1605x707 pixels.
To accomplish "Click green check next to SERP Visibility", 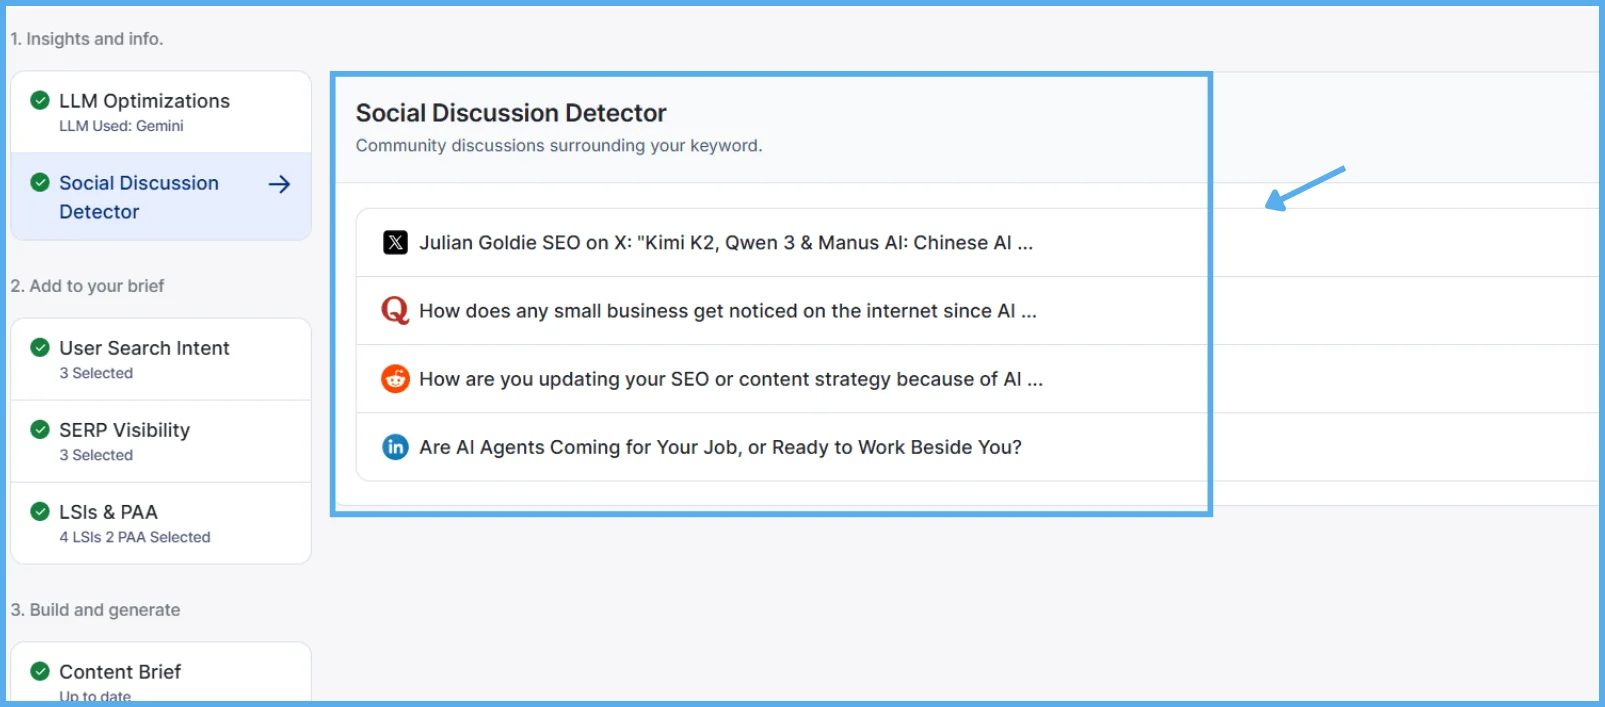I will click(40, 429).
